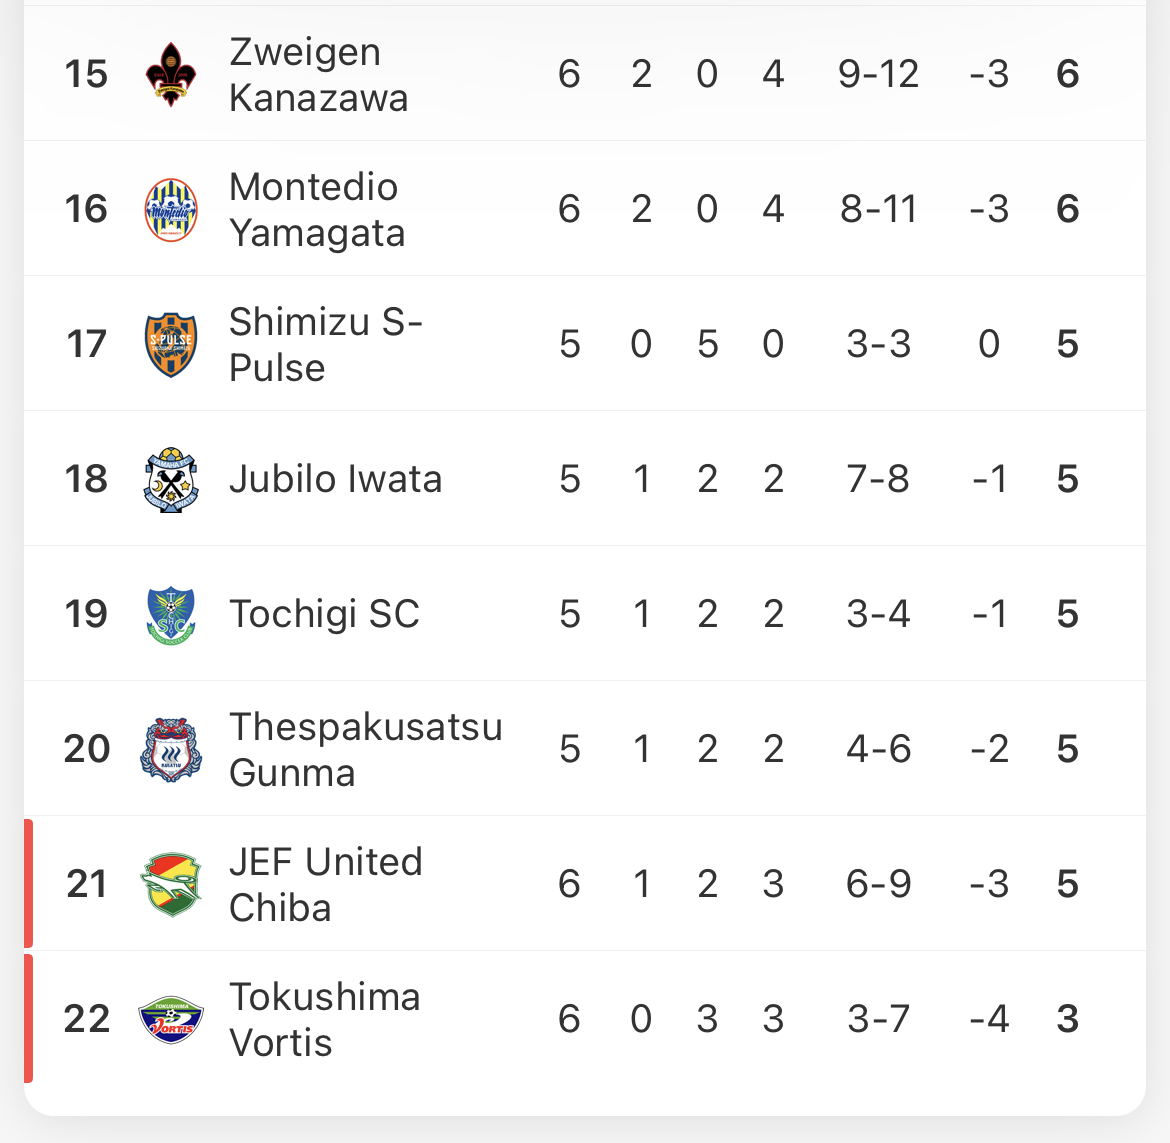Screen dimensions: 1170x1143
Task: Tap the Zweigen Kanazawa club crest
Action: pos(171,75)
